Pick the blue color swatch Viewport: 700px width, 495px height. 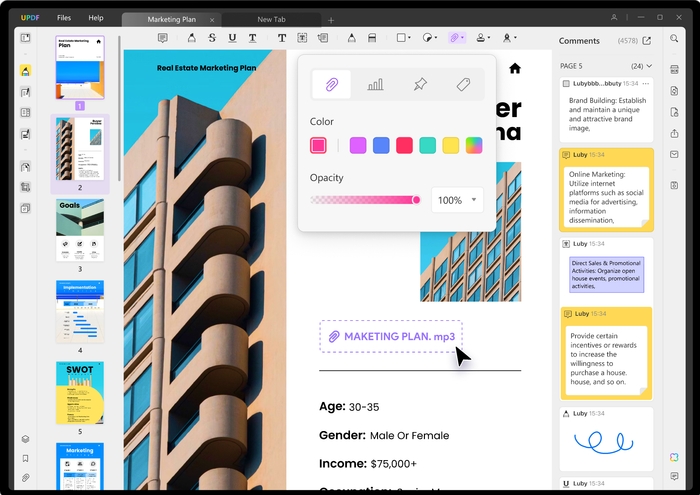(381, 146)
